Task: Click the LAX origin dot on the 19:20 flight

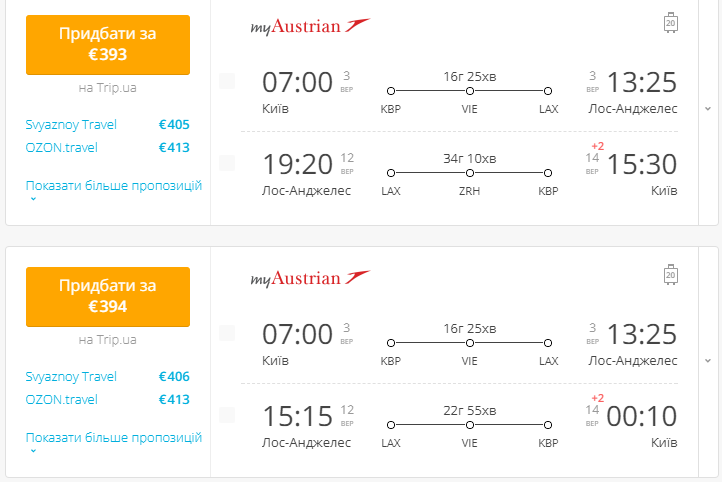Action: (391, 172)
